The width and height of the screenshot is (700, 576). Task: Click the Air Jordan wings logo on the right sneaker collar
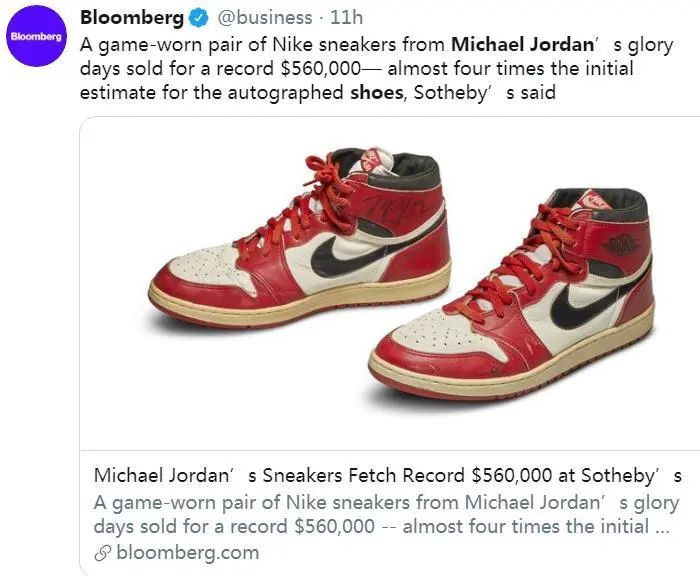[x=620, y=246]
